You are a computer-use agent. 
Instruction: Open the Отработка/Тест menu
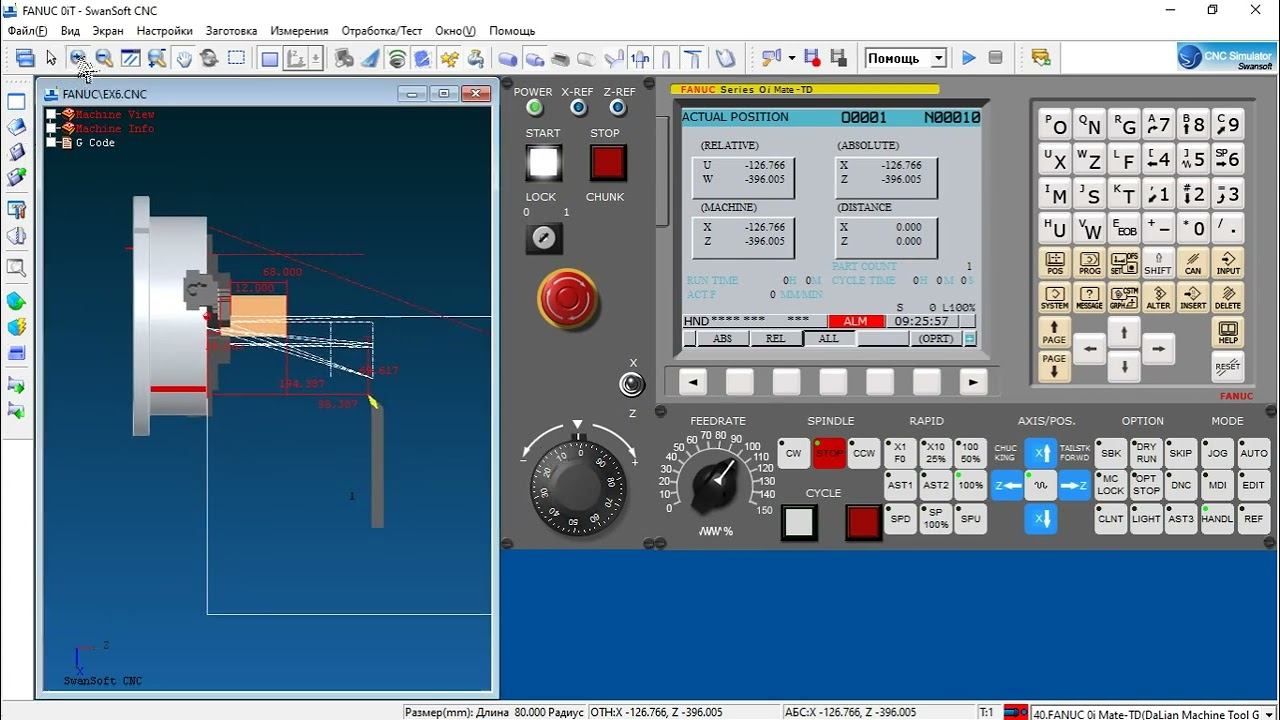click(x=382, y=31)
